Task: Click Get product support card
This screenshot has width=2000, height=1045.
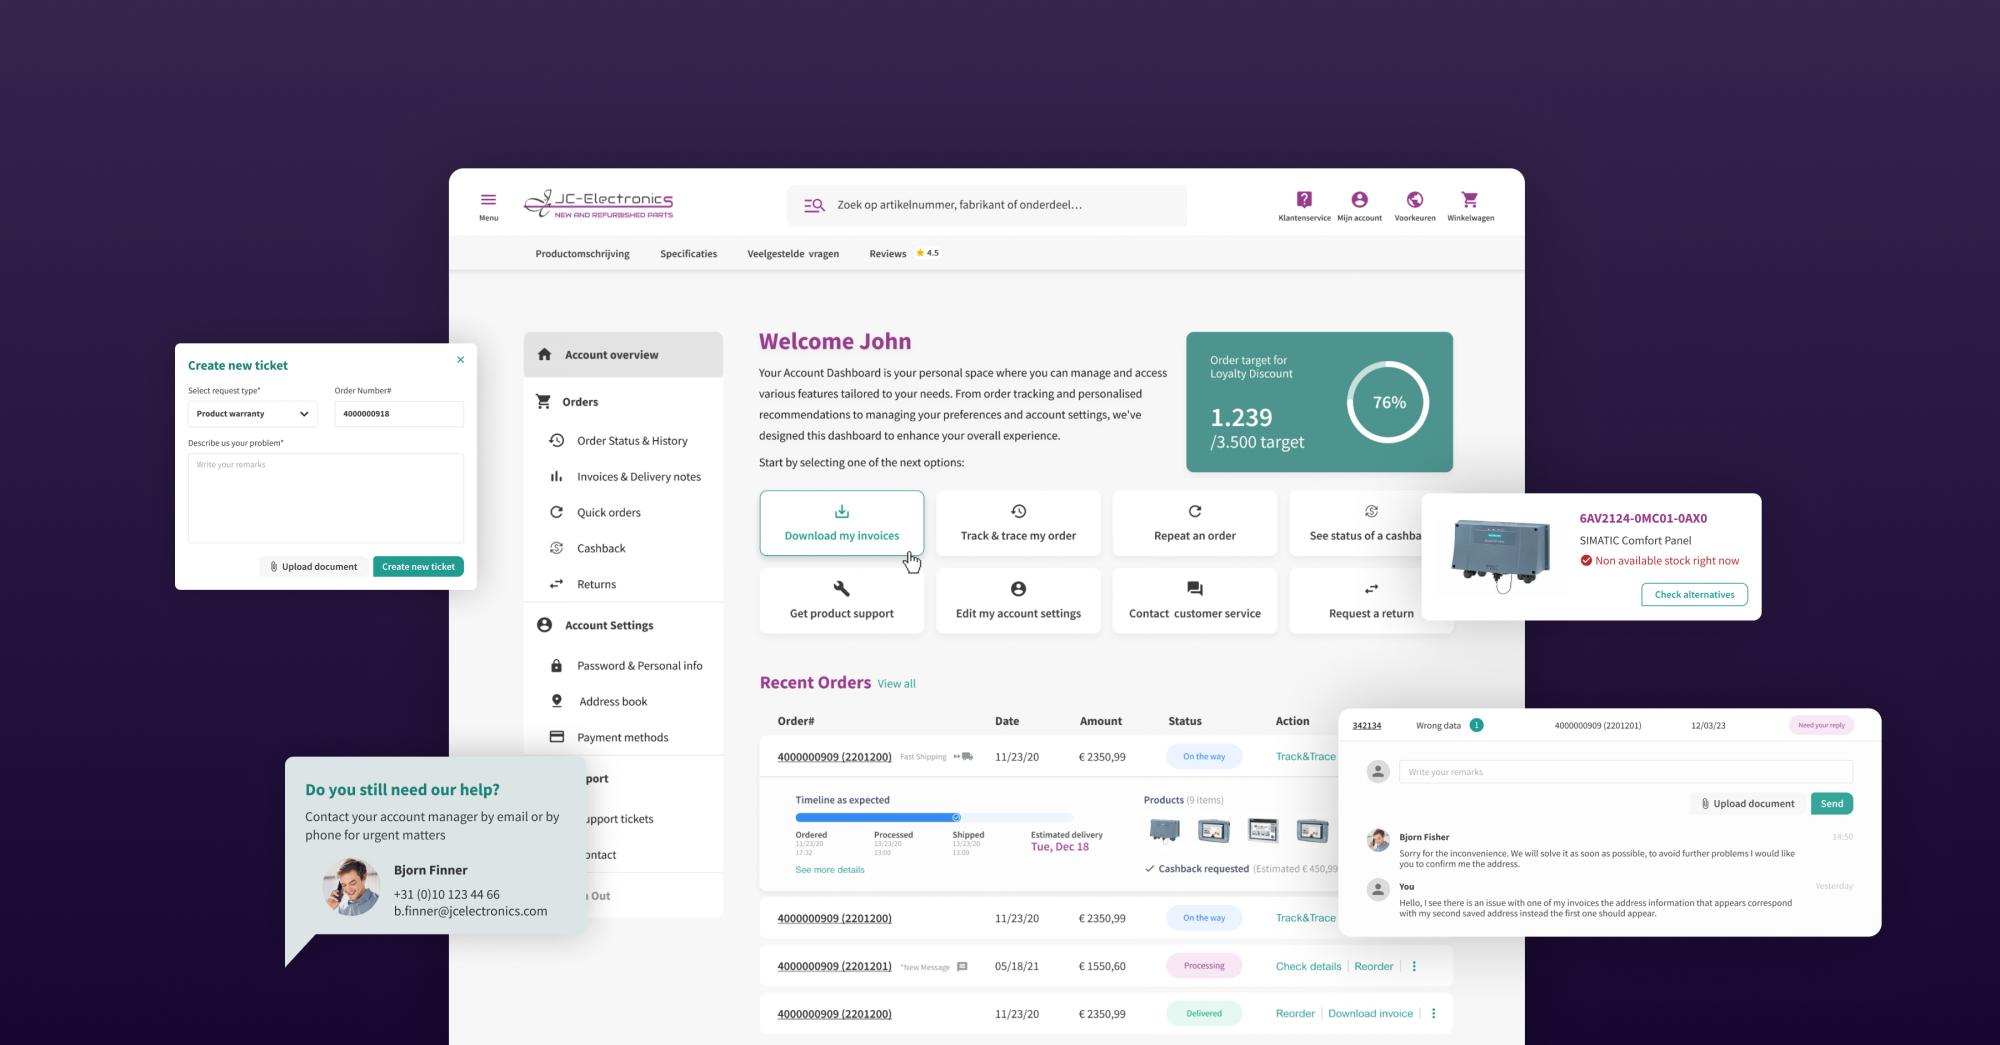Action: tap(842, 601)
